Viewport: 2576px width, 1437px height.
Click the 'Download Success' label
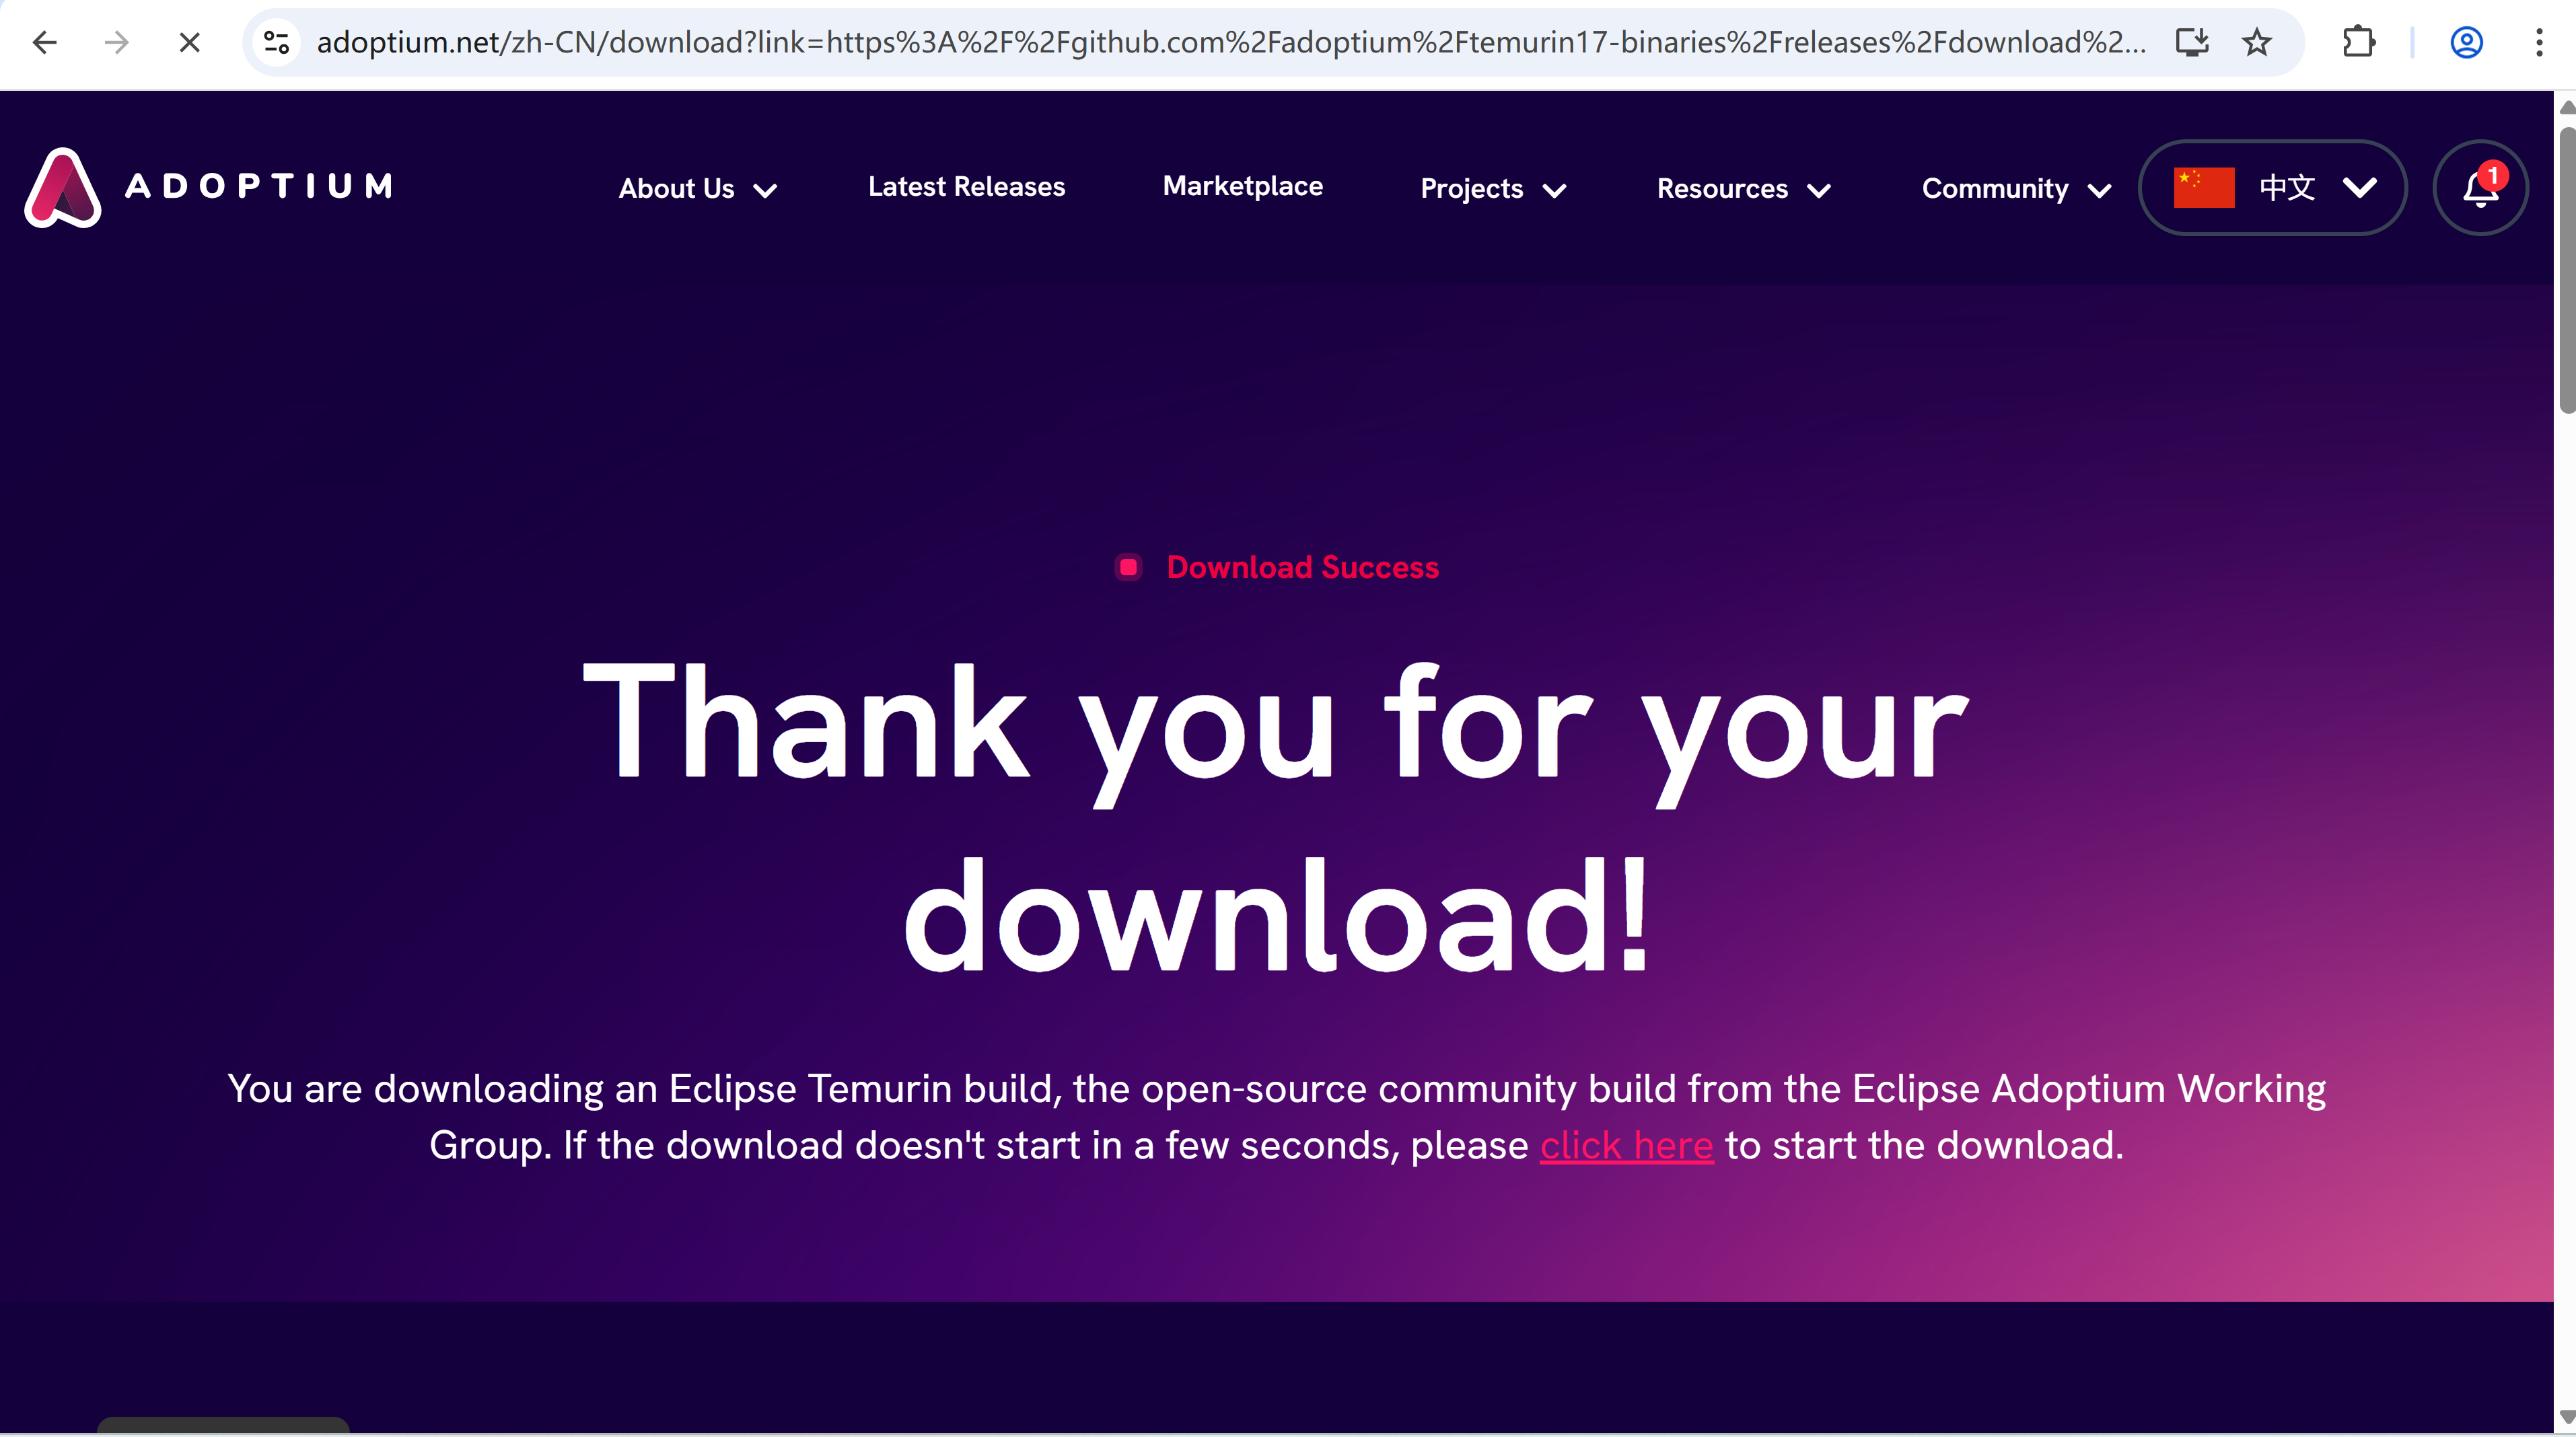1302,567
